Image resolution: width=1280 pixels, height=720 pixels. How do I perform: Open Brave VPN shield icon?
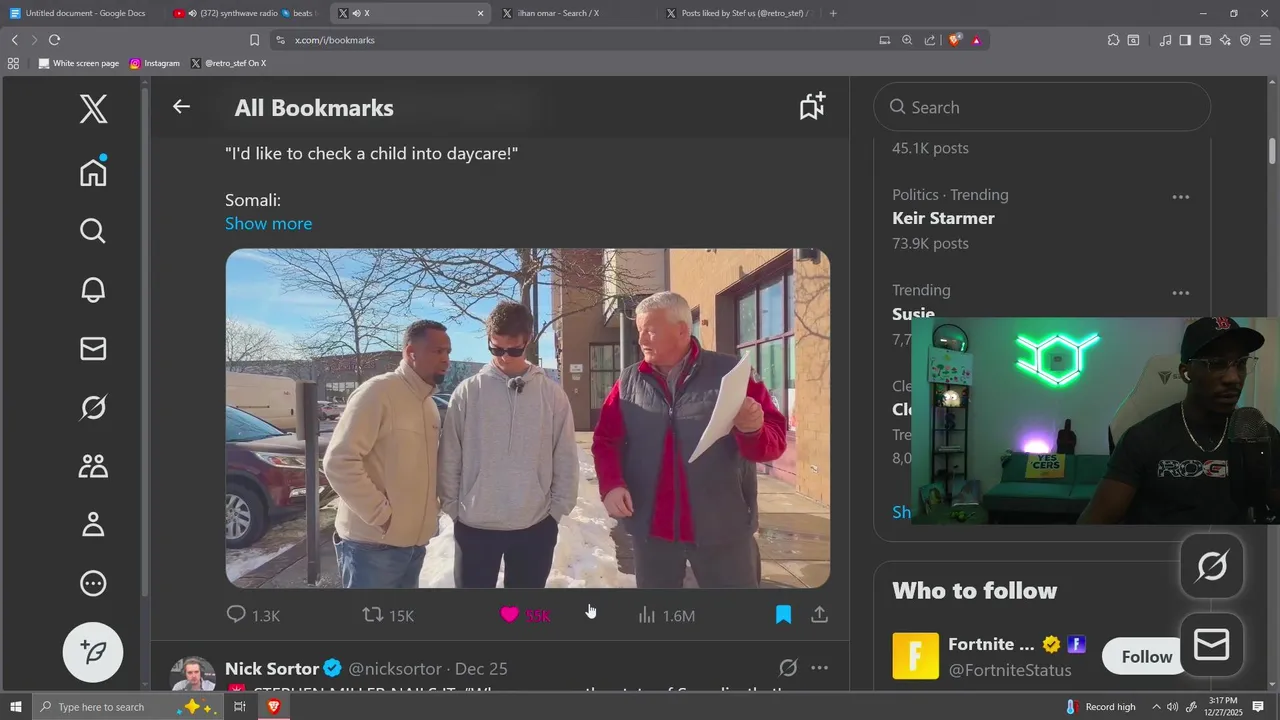tap(1245, 40)
